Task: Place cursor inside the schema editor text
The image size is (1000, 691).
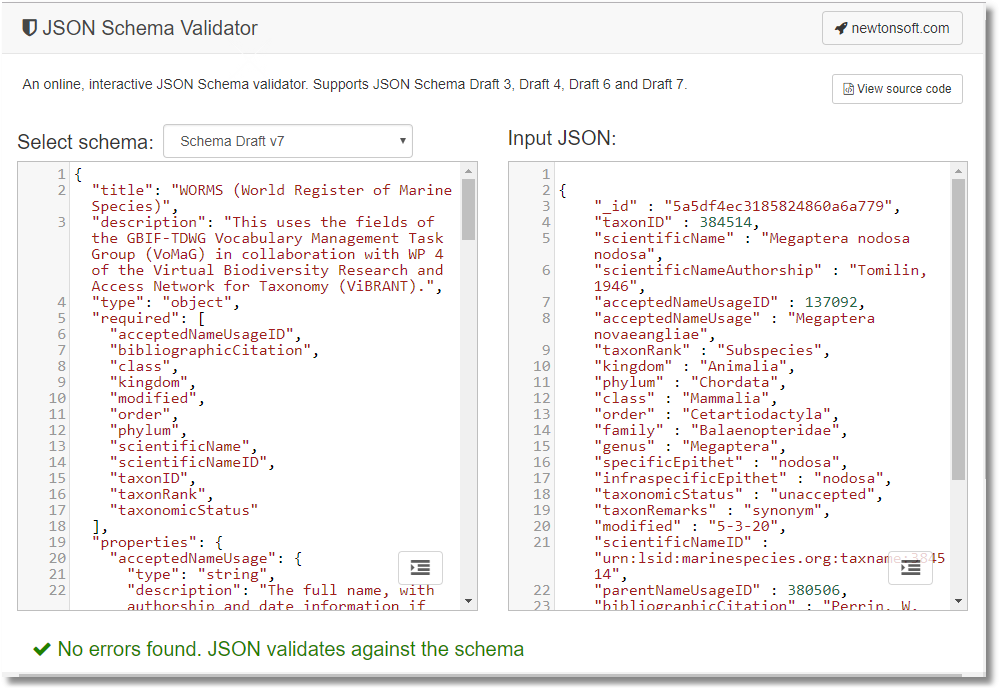Action: 250,450
